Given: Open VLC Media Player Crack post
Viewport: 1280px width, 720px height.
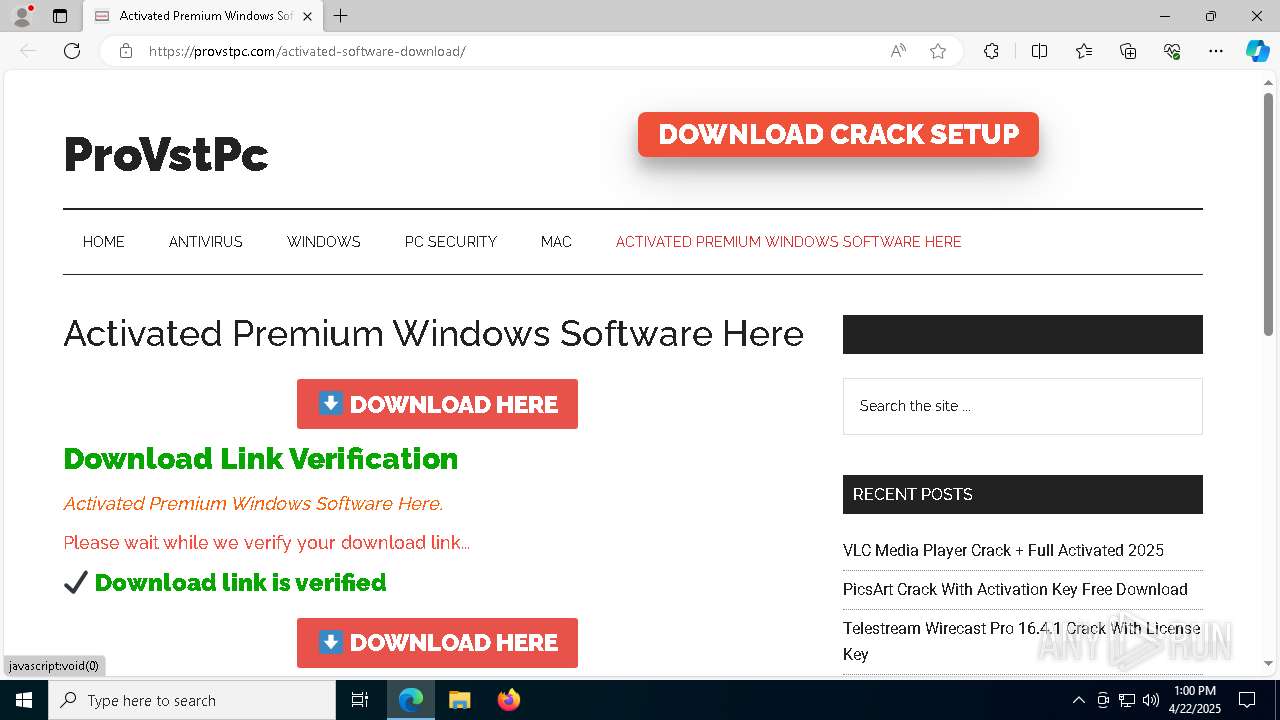Looking at the screenshot, I should (x=1003, y=550).
